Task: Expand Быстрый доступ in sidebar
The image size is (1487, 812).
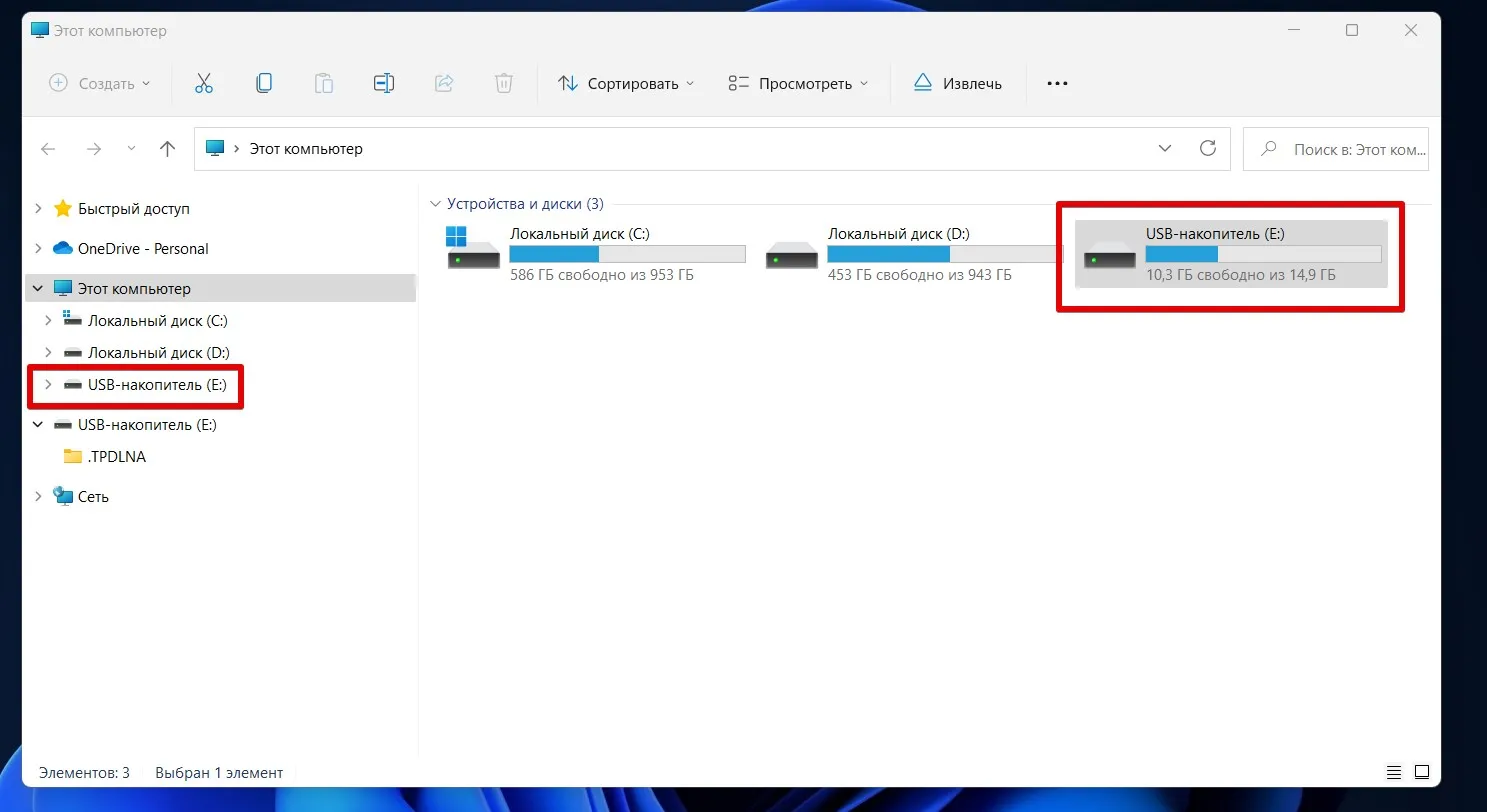Action: pyautogui.click(x=38, y=208)
